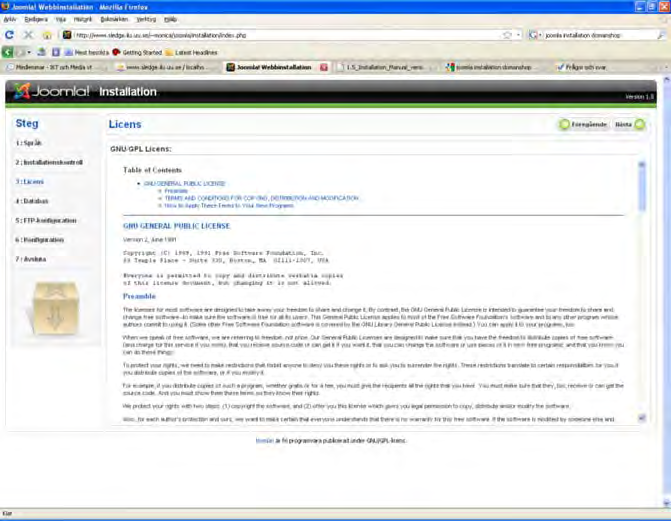Click the browser page scroll-up arrow
This screenshot has width=671, height=521.
[666, 80]
